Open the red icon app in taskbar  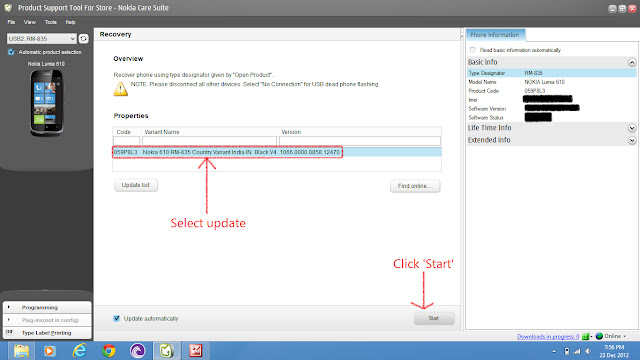click(196, 351)
